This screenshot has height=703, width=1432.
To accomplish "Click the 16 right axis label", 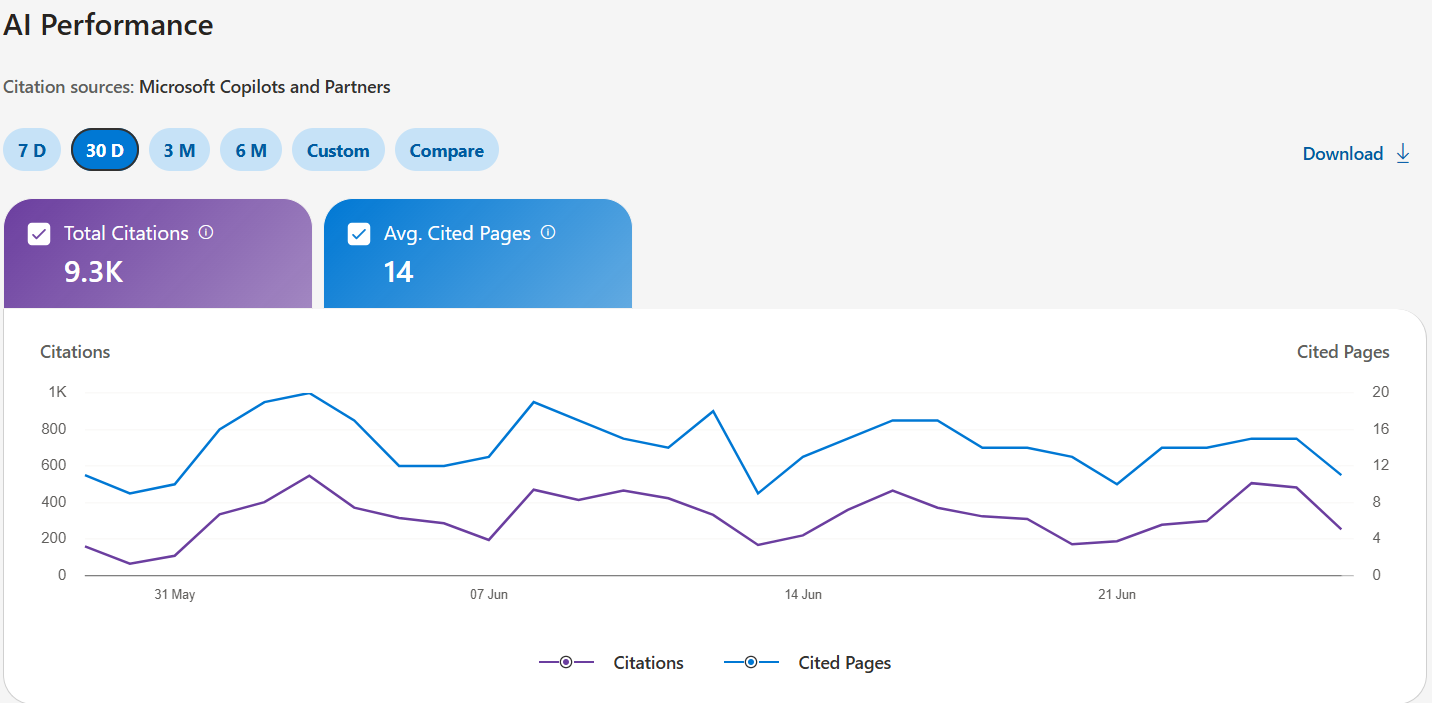I will coord(1380,429).
